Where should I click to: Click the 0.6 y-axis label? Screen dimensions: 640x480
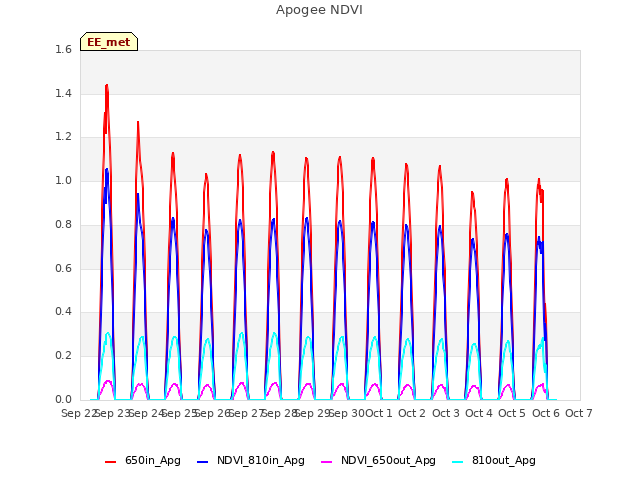tap(63, 268)
